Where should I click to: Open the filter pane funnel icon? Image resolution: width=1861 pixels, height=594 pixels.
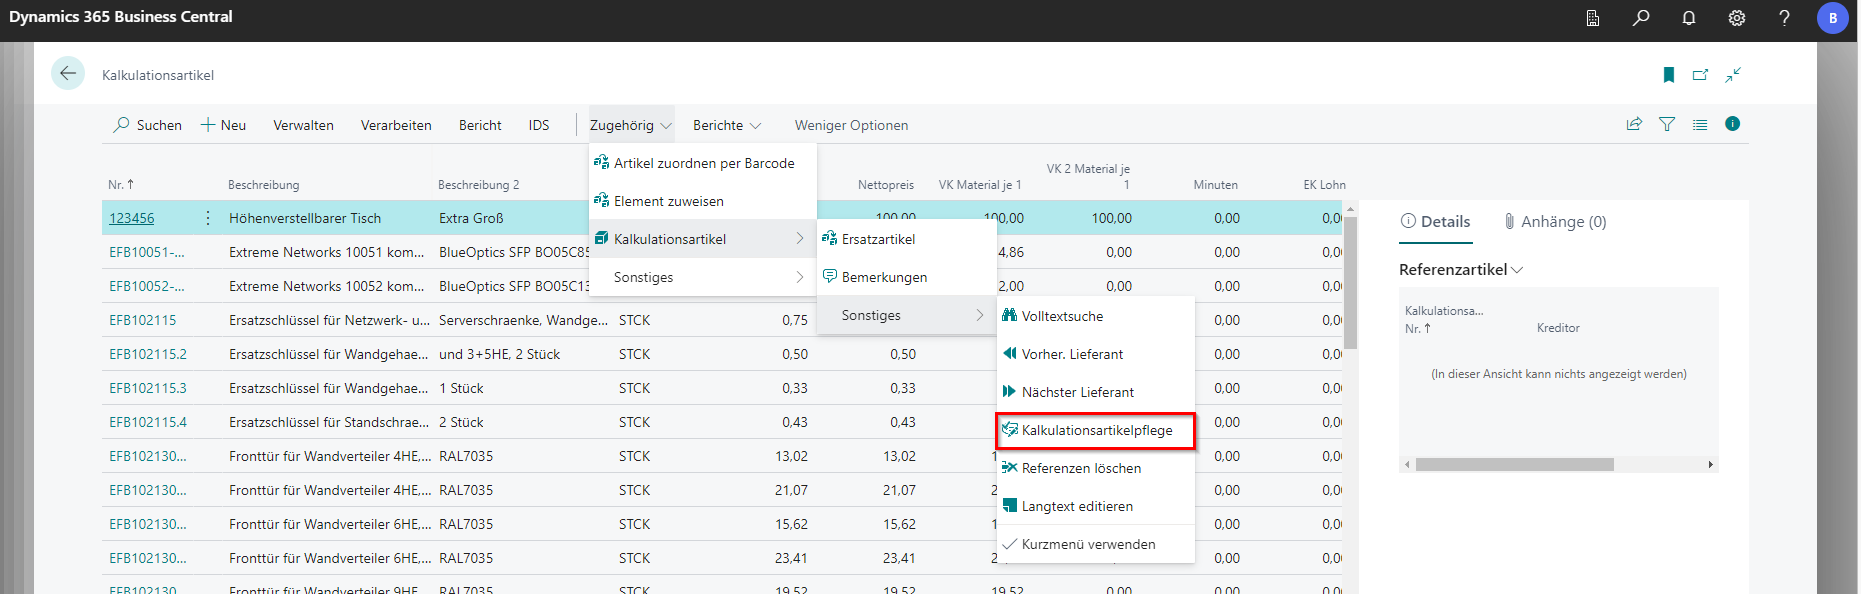(1667, 124)
